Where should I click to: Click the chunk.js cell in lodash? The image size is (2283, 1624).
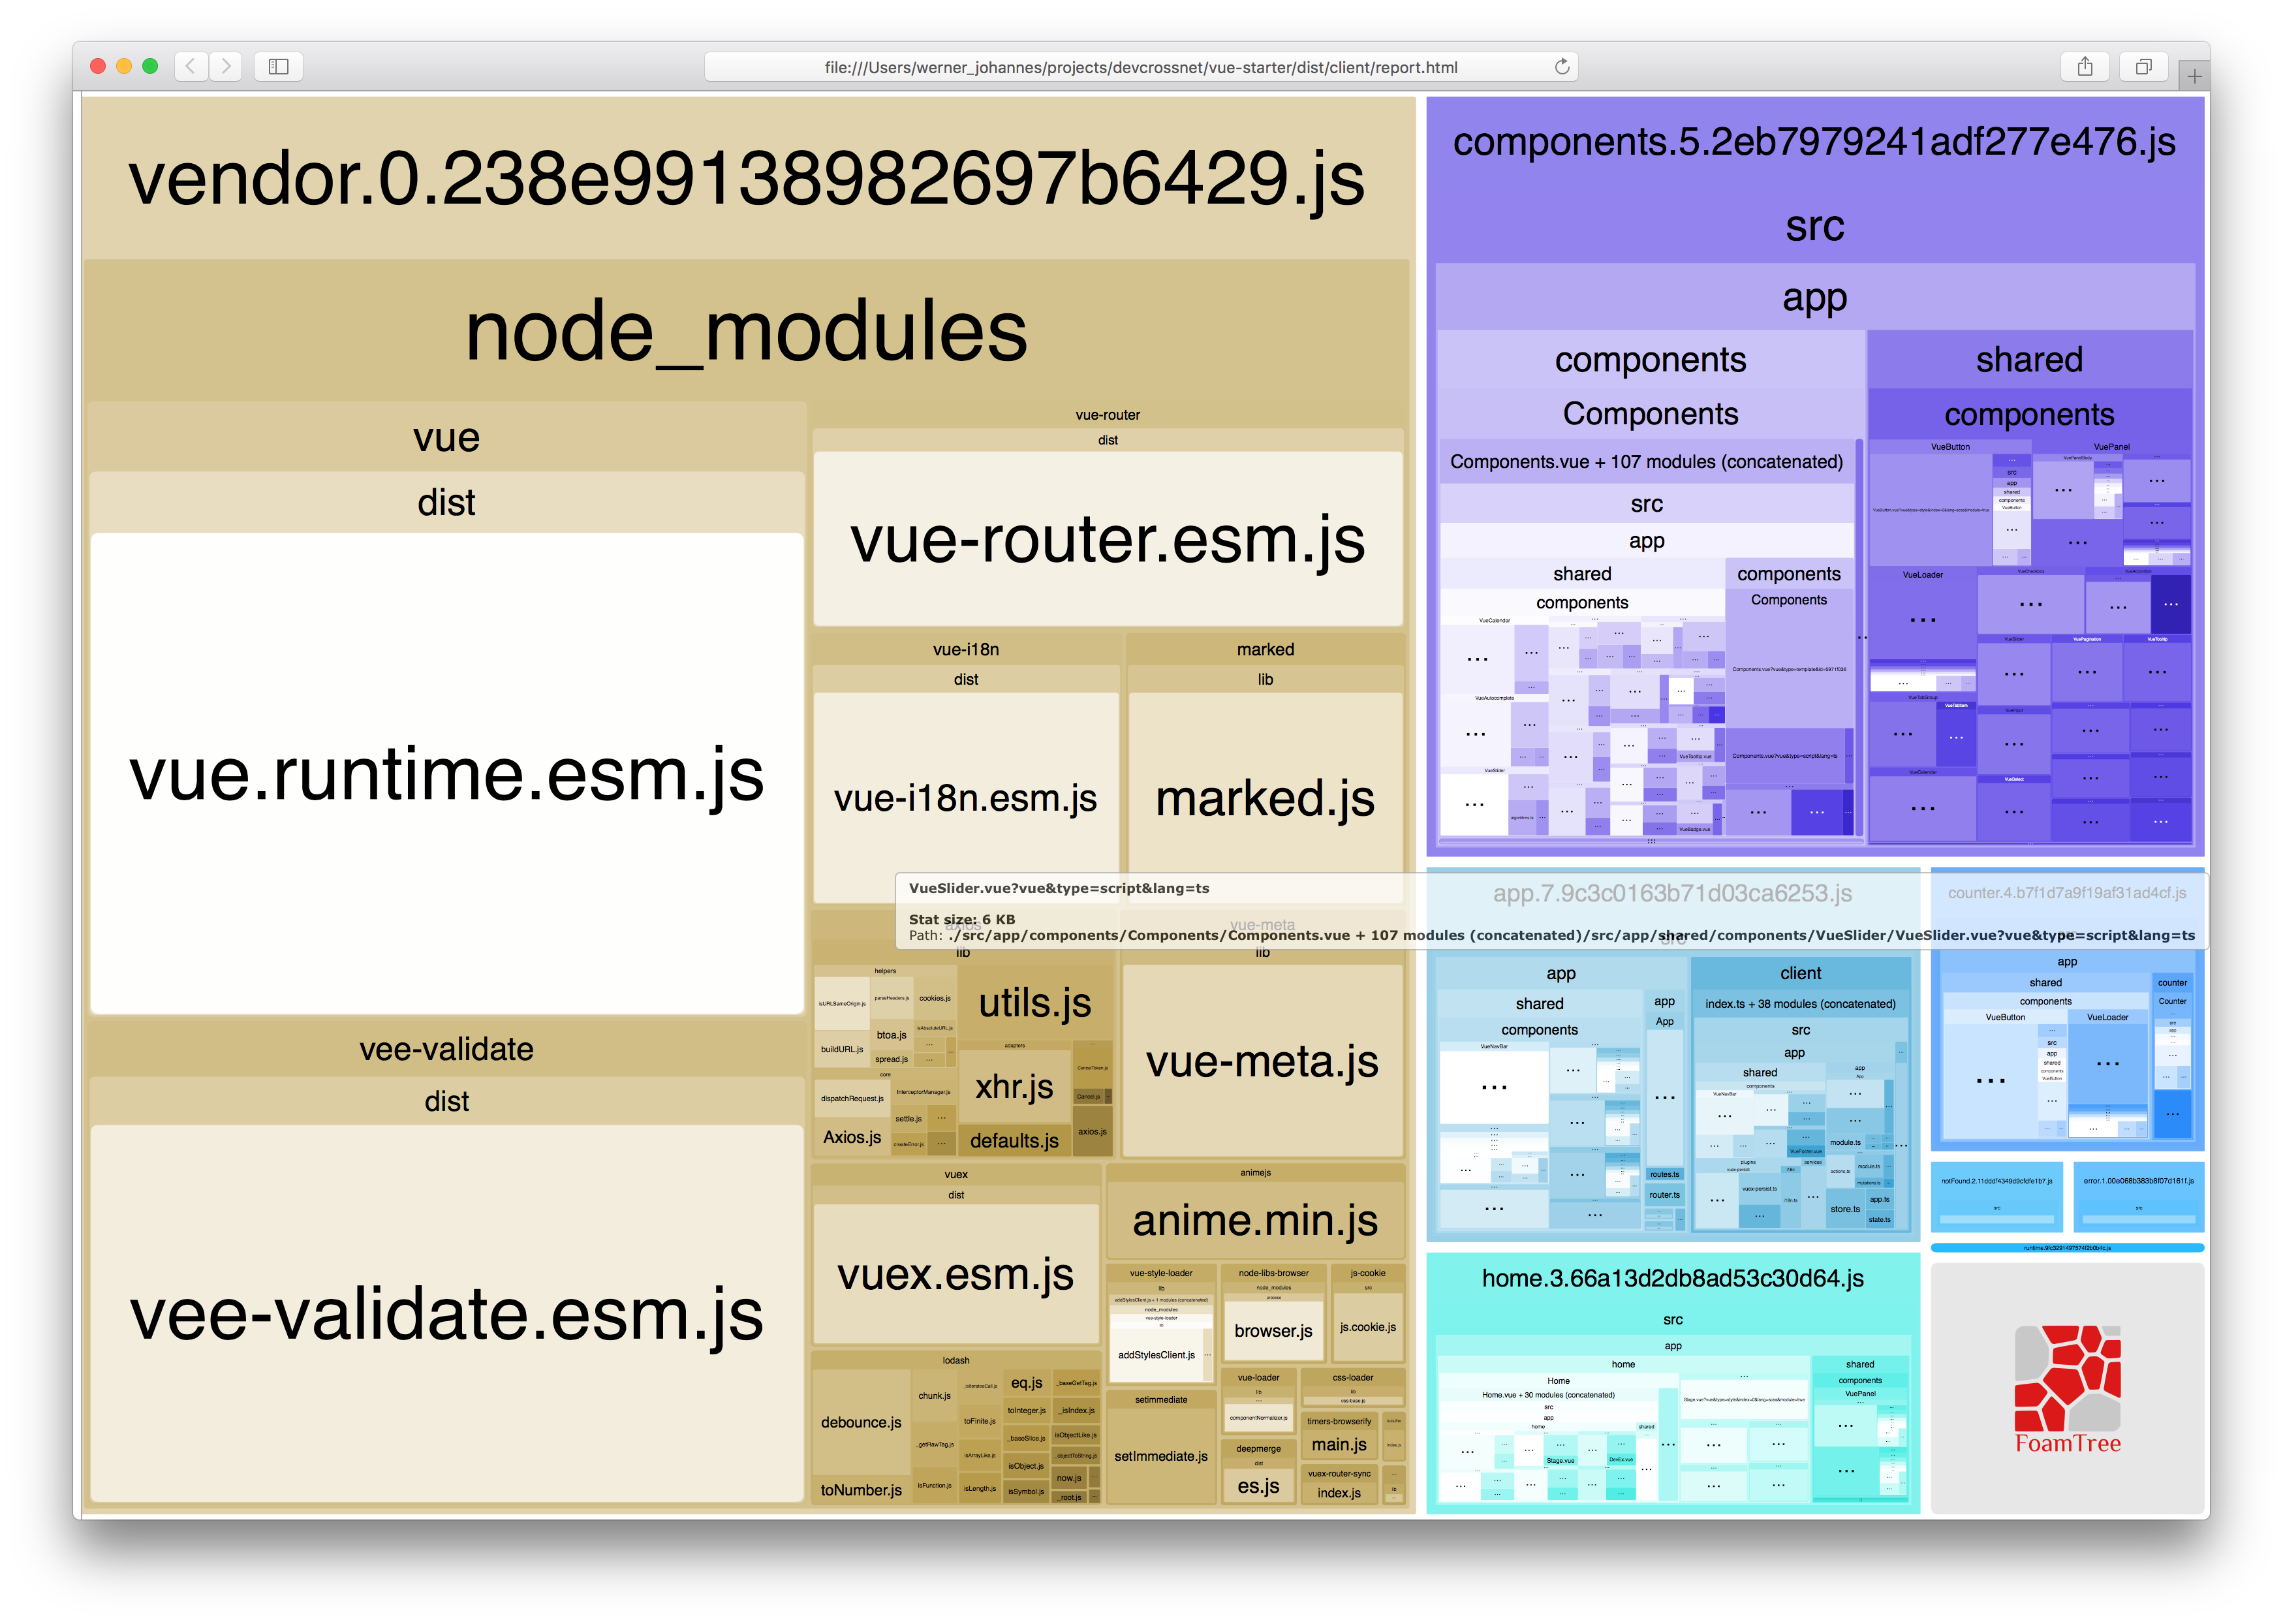tap(934, 1396)
